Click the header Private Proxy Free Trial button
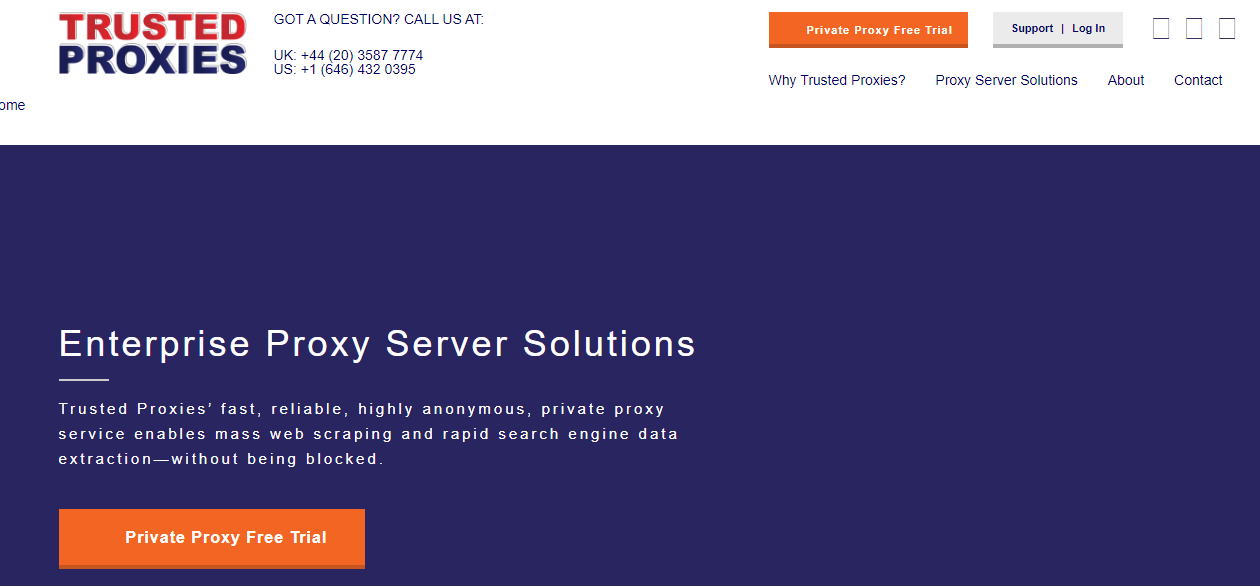1260x586 pixels. pos(868,30)
